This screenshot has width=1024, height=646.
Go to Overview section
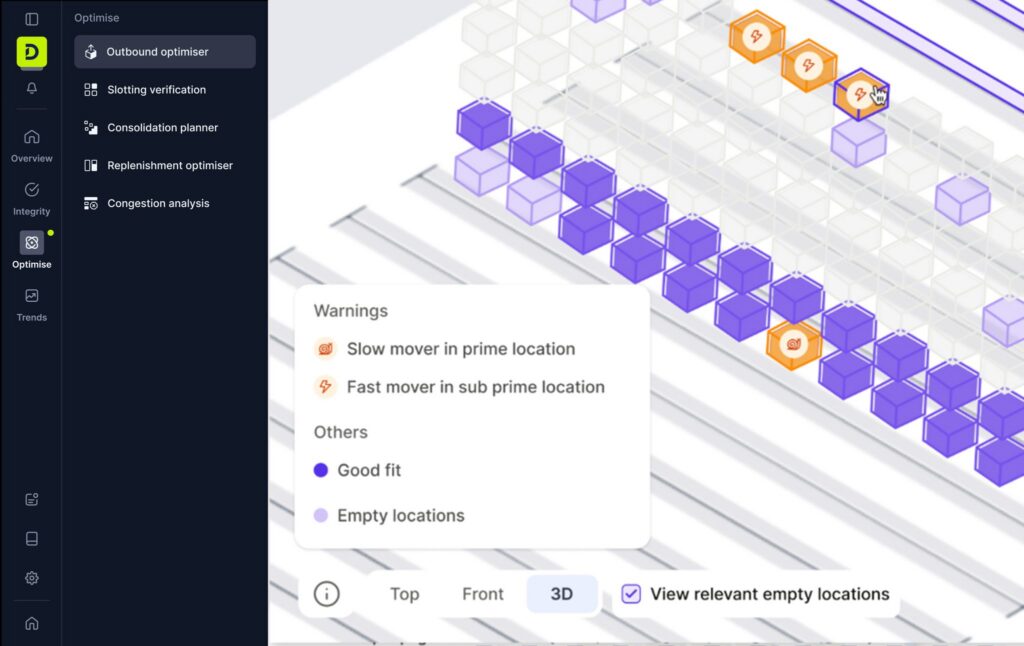click(x=31, y=145)
